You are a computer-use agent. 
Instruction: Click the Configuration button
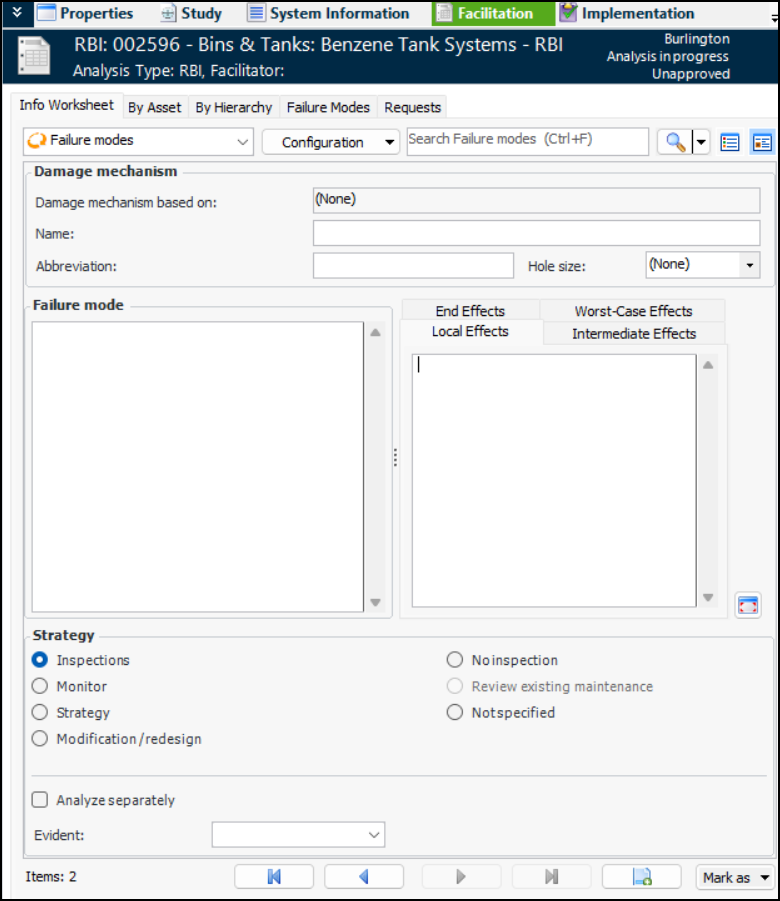point(330,142)
